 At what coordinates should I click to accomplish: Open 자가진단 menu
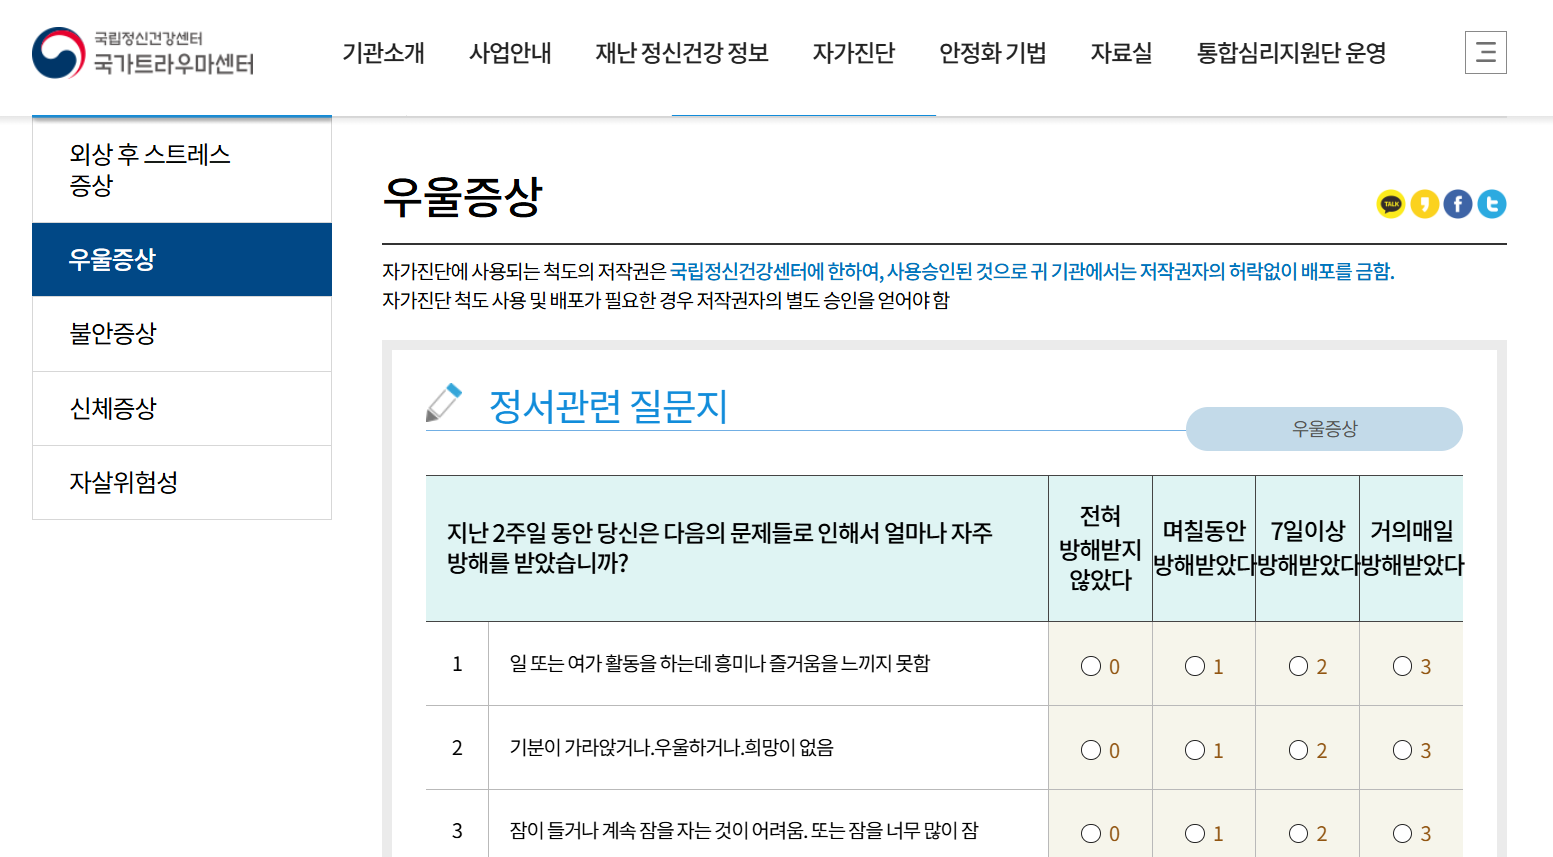854,53
